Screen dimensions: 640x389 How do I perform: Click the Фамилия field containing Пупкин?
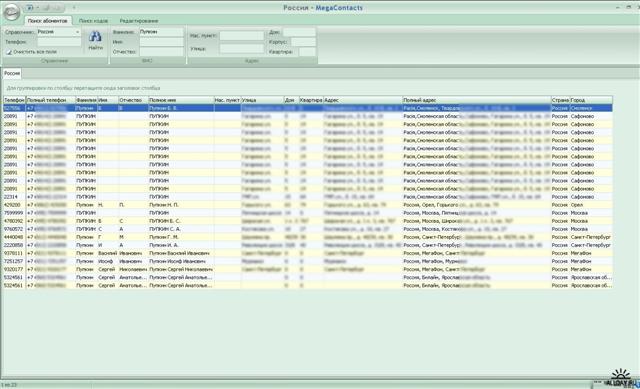point(161,32)
